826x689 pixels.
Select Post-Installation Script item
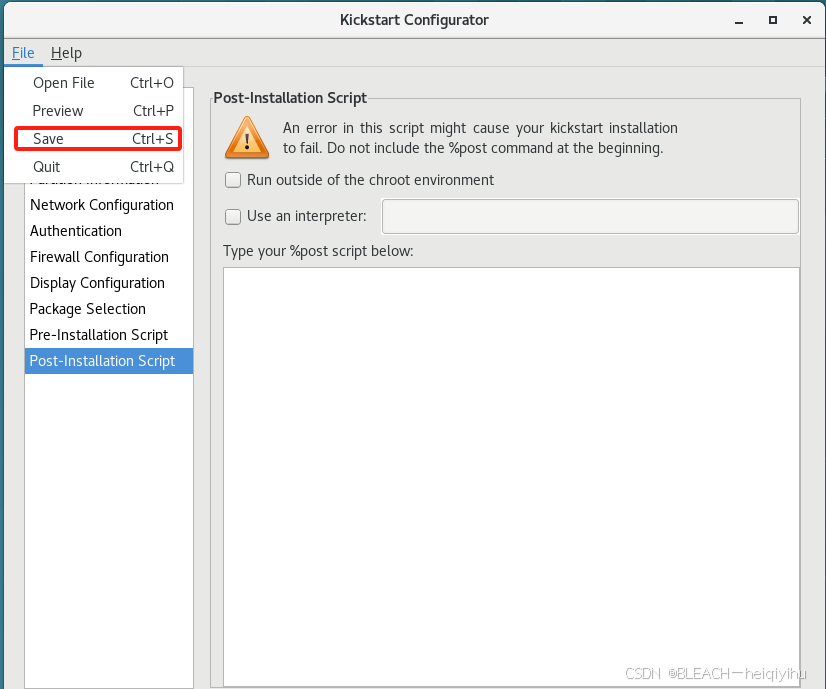click(x=109, y=361)
